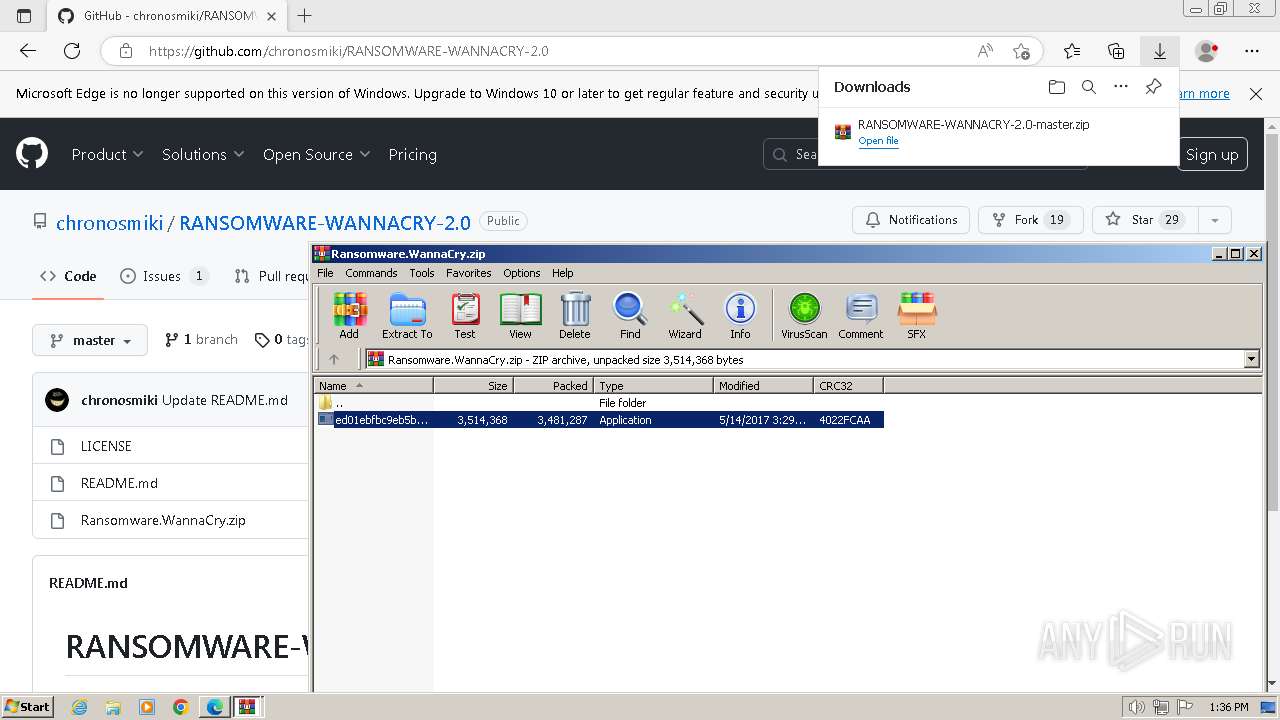Screen dimensions: 1280x720
Task: Switch to the Issues tab on GitHub
Action: (163, 276)
